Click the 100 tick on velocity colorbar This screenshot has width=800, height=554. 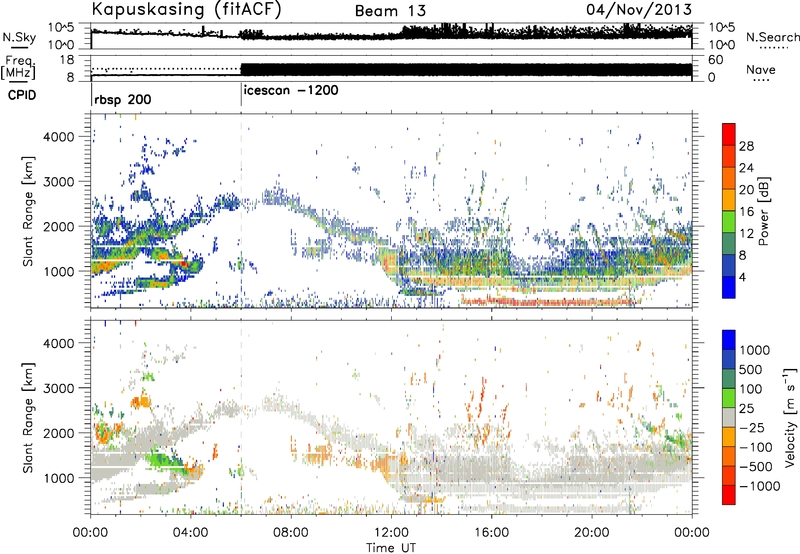(750, 389)
